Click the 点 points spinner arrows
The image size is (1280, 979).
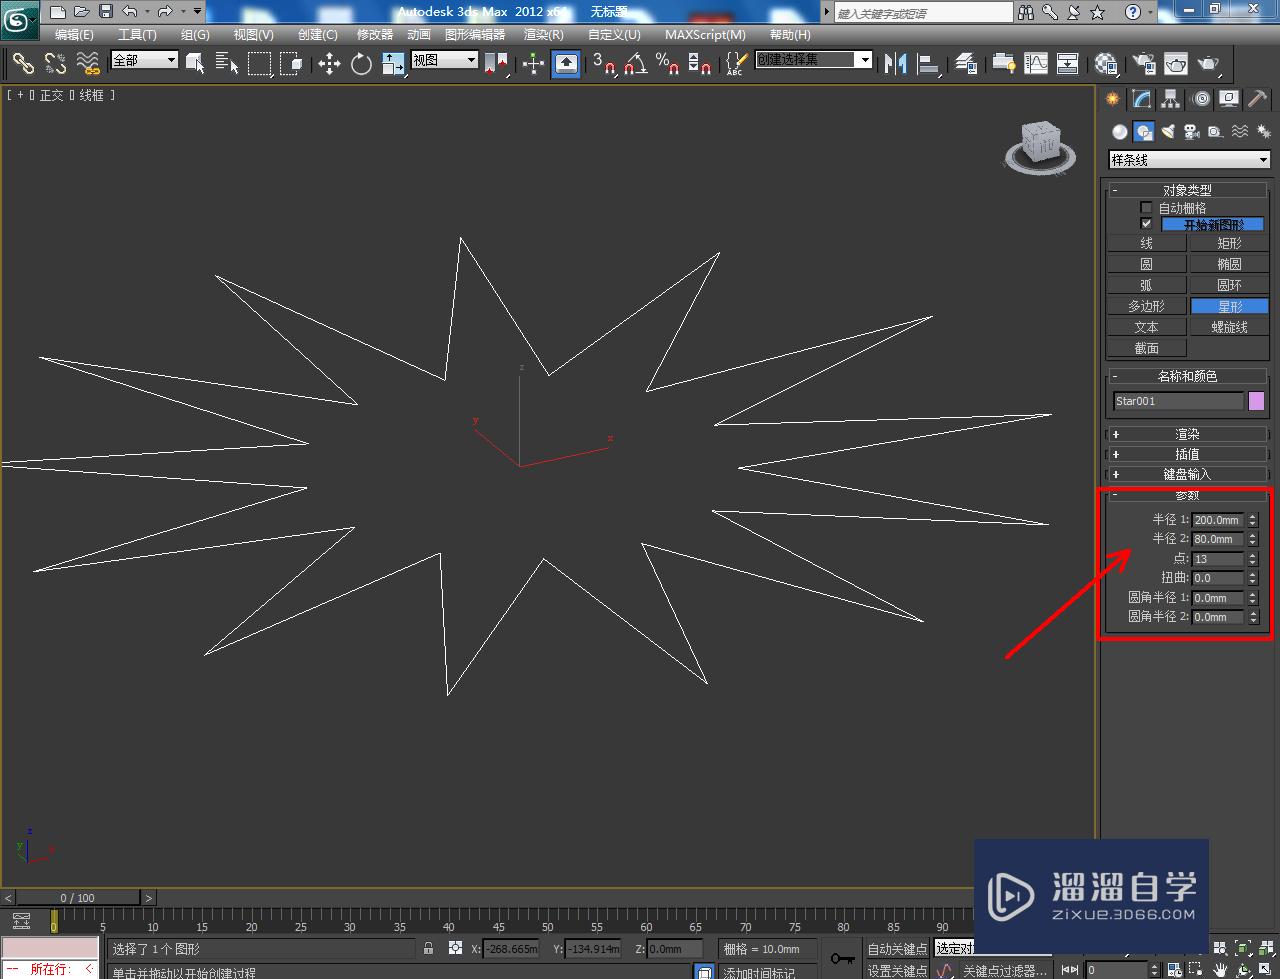coord(1252,559)
